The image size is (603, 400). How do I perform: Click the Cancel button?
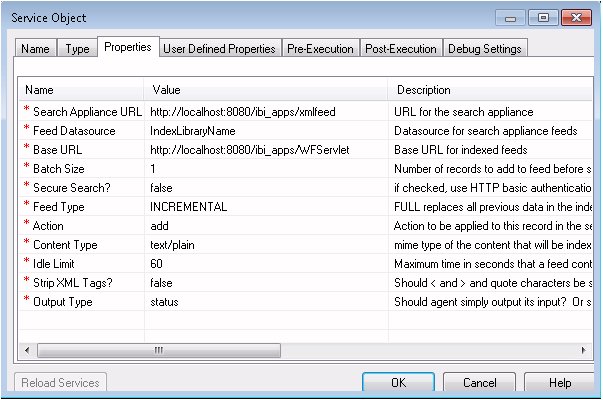point(480,382)
